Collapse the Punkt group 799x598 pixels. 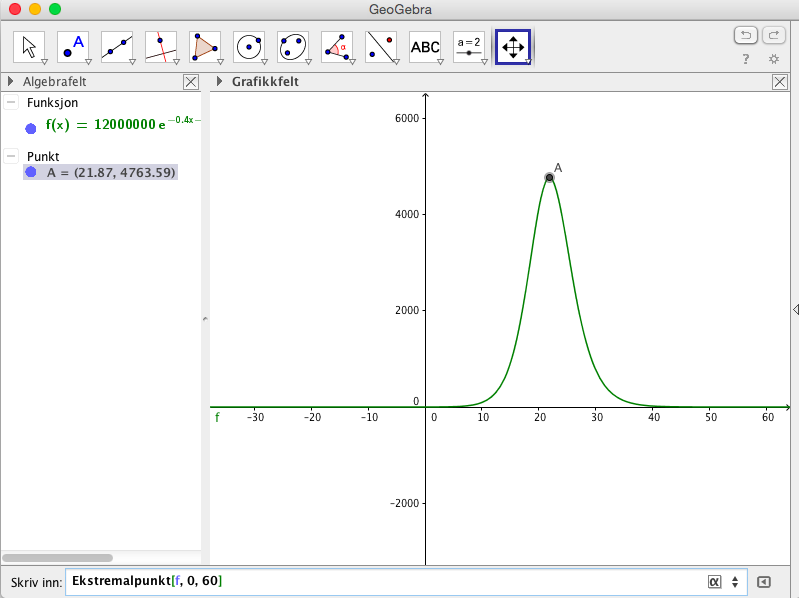tap(11, 156)
